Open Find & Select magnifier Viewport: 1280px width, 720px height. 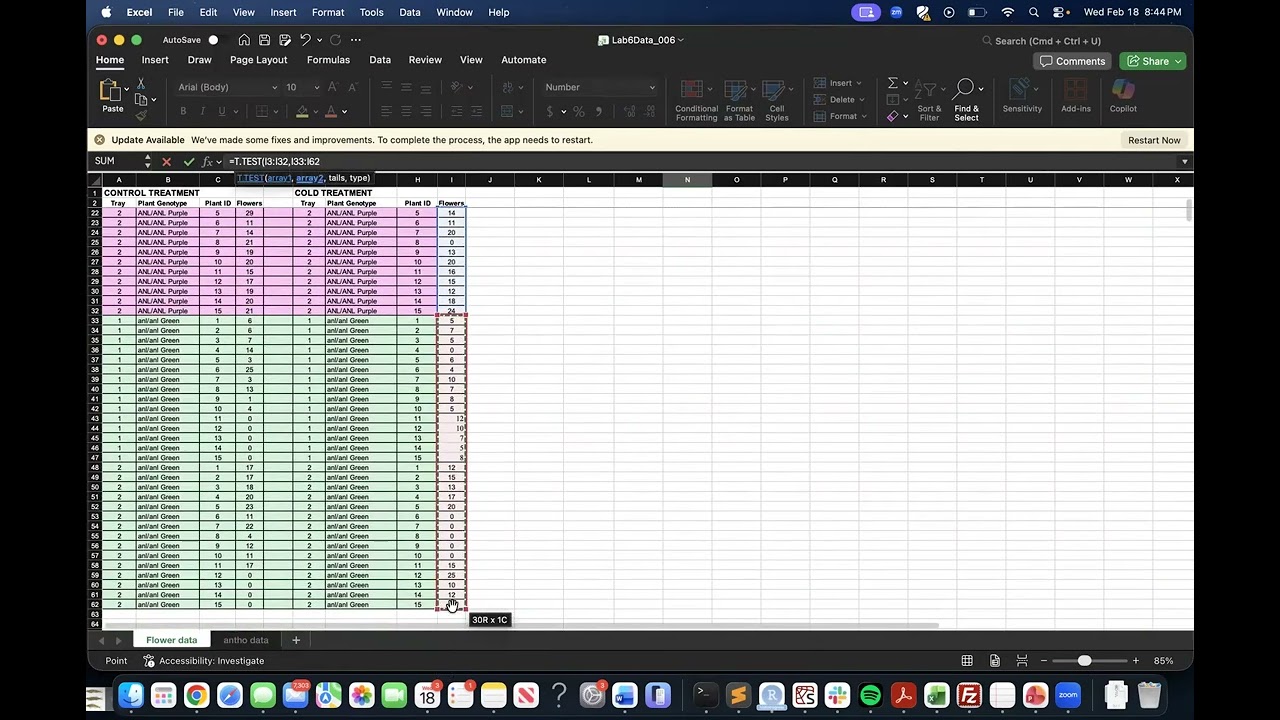[x=966, y=100]
